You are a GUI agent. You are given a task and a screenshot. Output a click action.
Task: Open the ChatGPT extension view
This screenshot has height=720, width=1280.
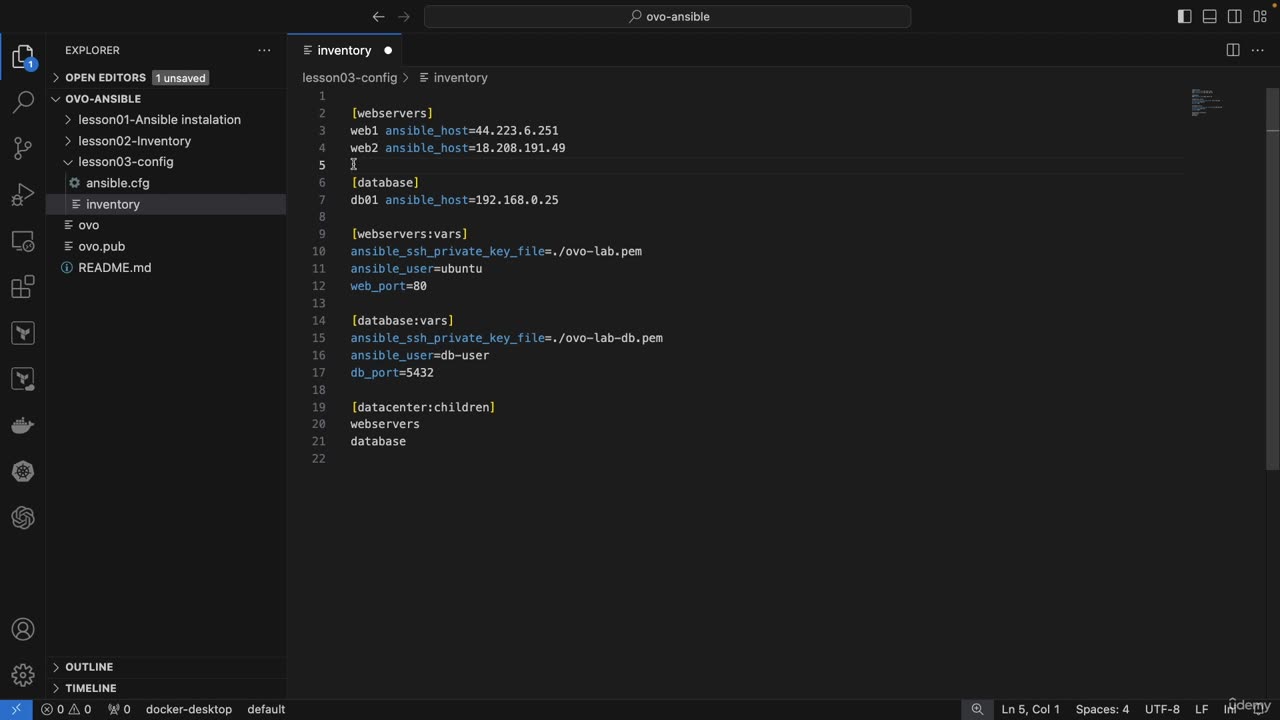coord(22,517)
